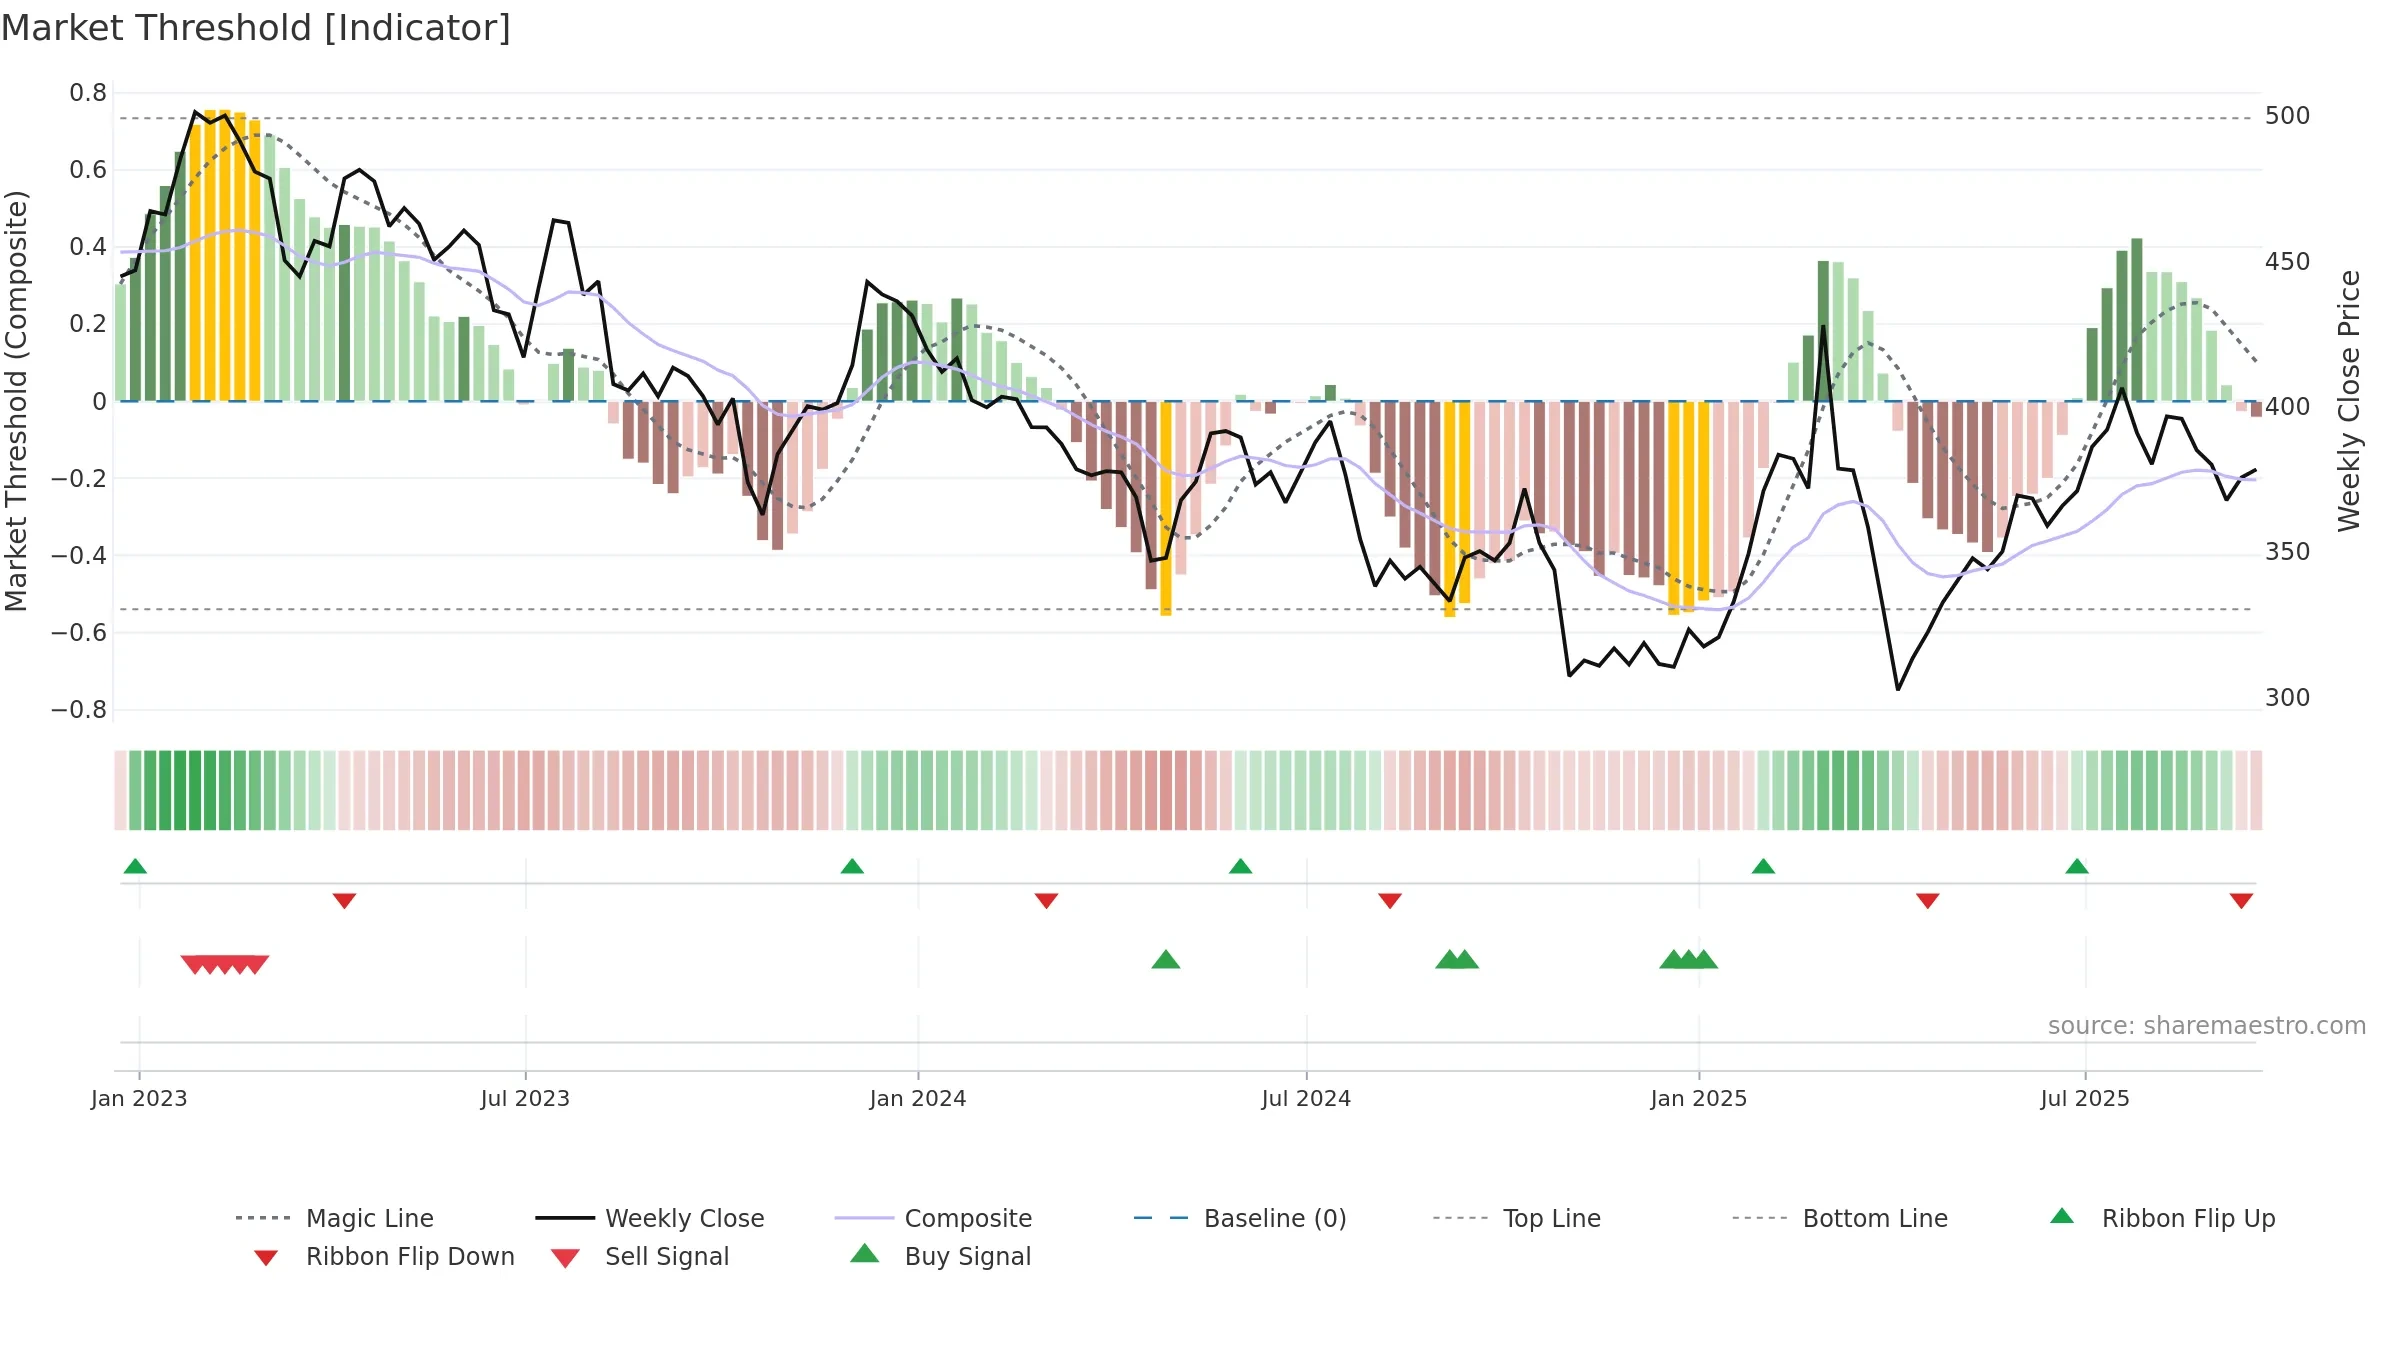Click the 0 tick on the left axis
The height and width of the screenshot is (1350, 2400).
click(99, 402)
